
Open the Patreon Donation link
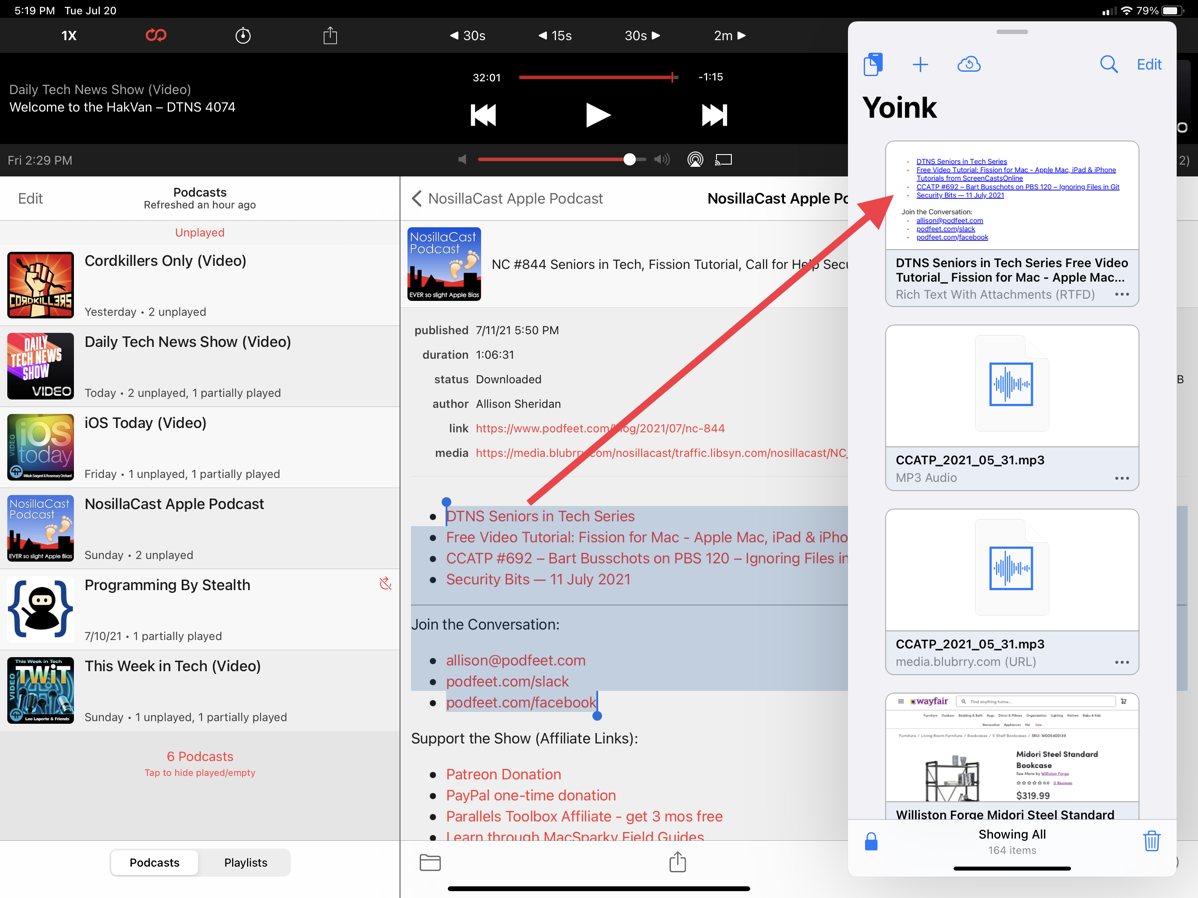(x=503, y=774)
